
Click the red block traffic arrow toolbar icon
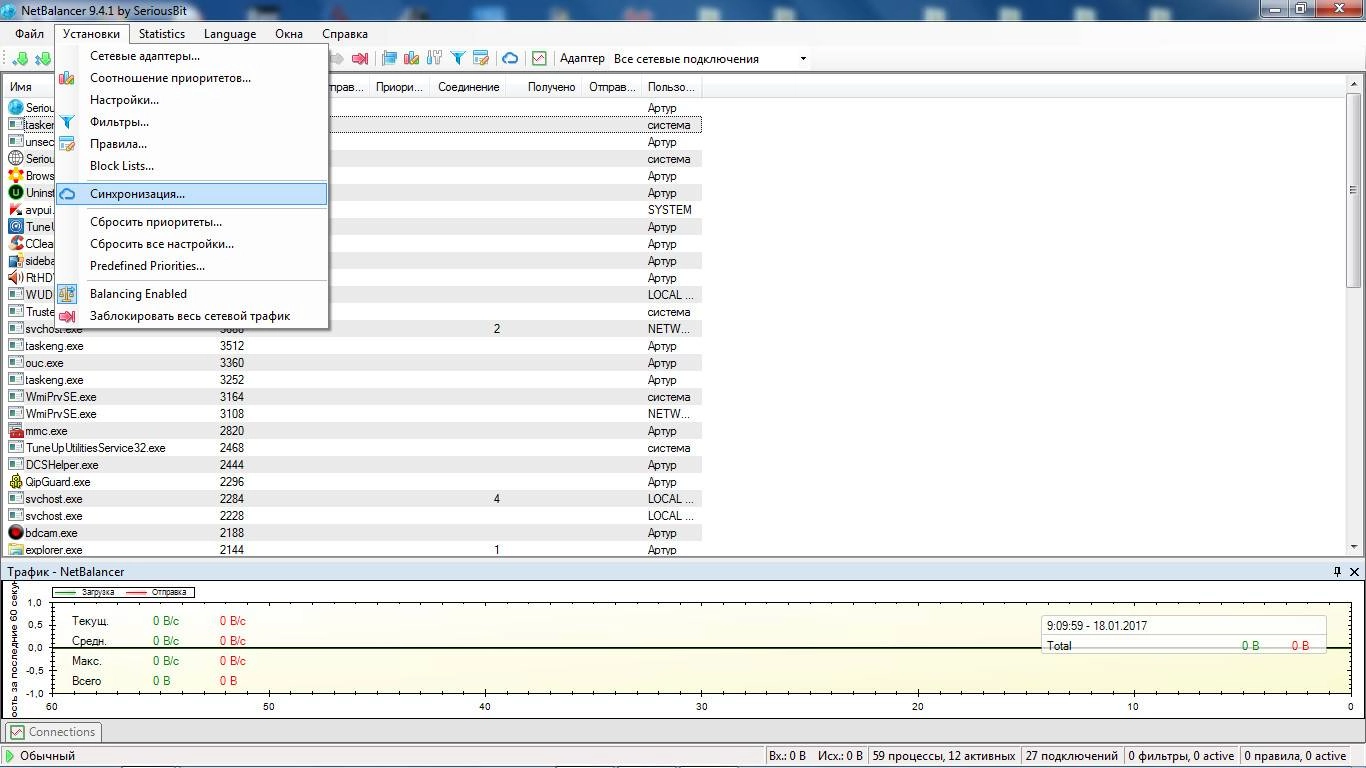point(361,59)
